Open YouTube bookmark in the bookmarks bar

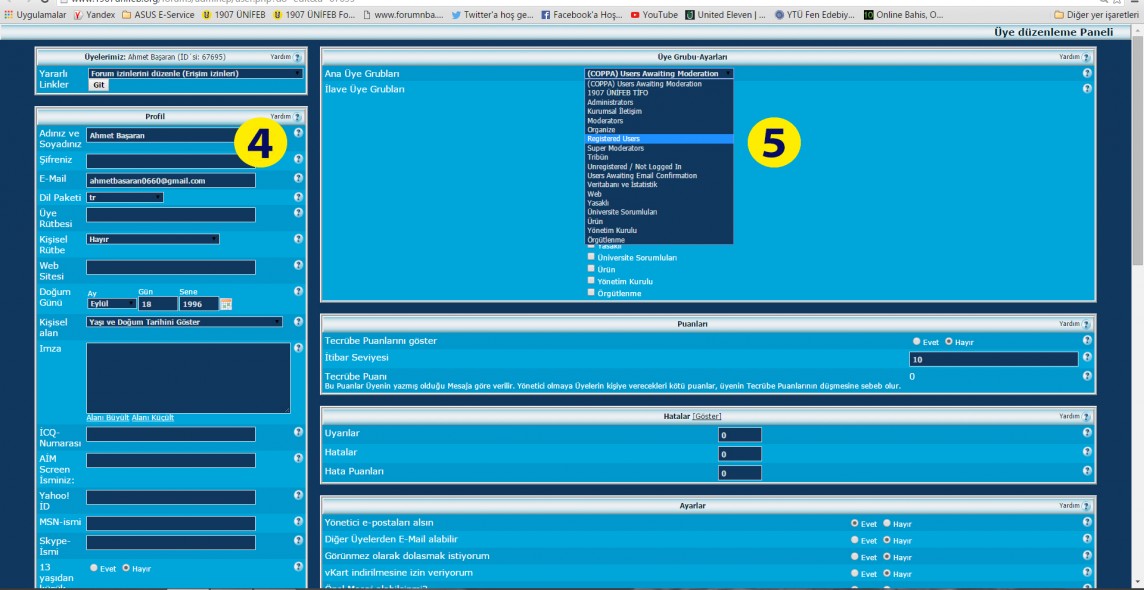(x=654, y=15)
